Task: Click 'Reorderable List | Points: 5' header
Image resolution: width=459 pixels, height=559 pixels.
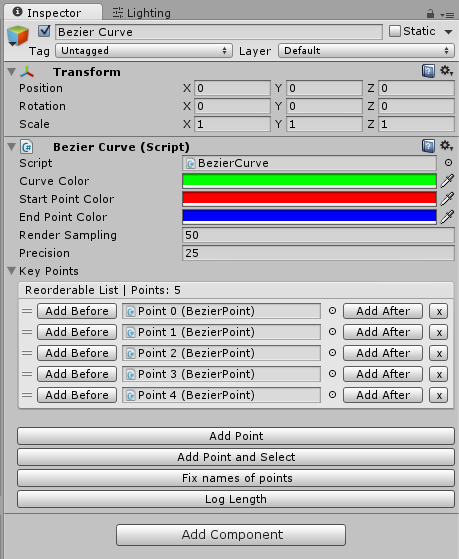Action: [x=236, y=290]
